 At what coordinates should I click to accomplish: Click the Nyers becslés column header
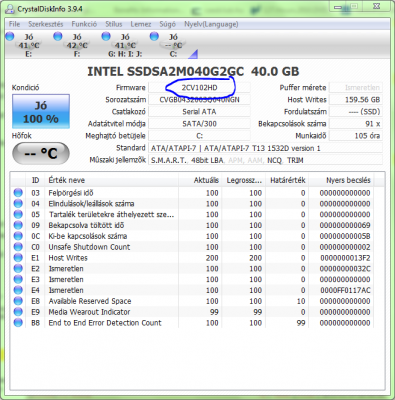341,180
